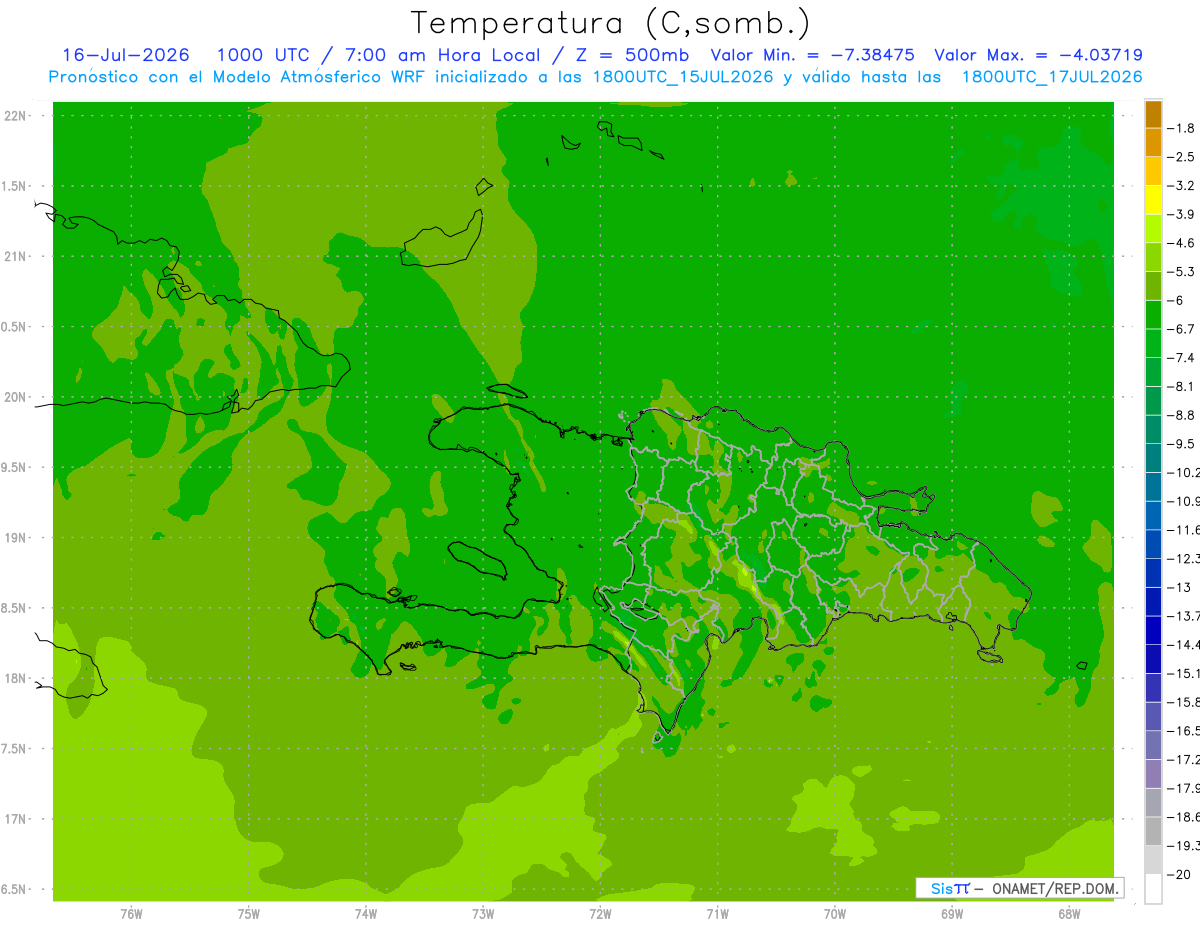Click the '72W' longitude label
The height and width of the screenshot is (927, 1200).
[x=600, y=914]
